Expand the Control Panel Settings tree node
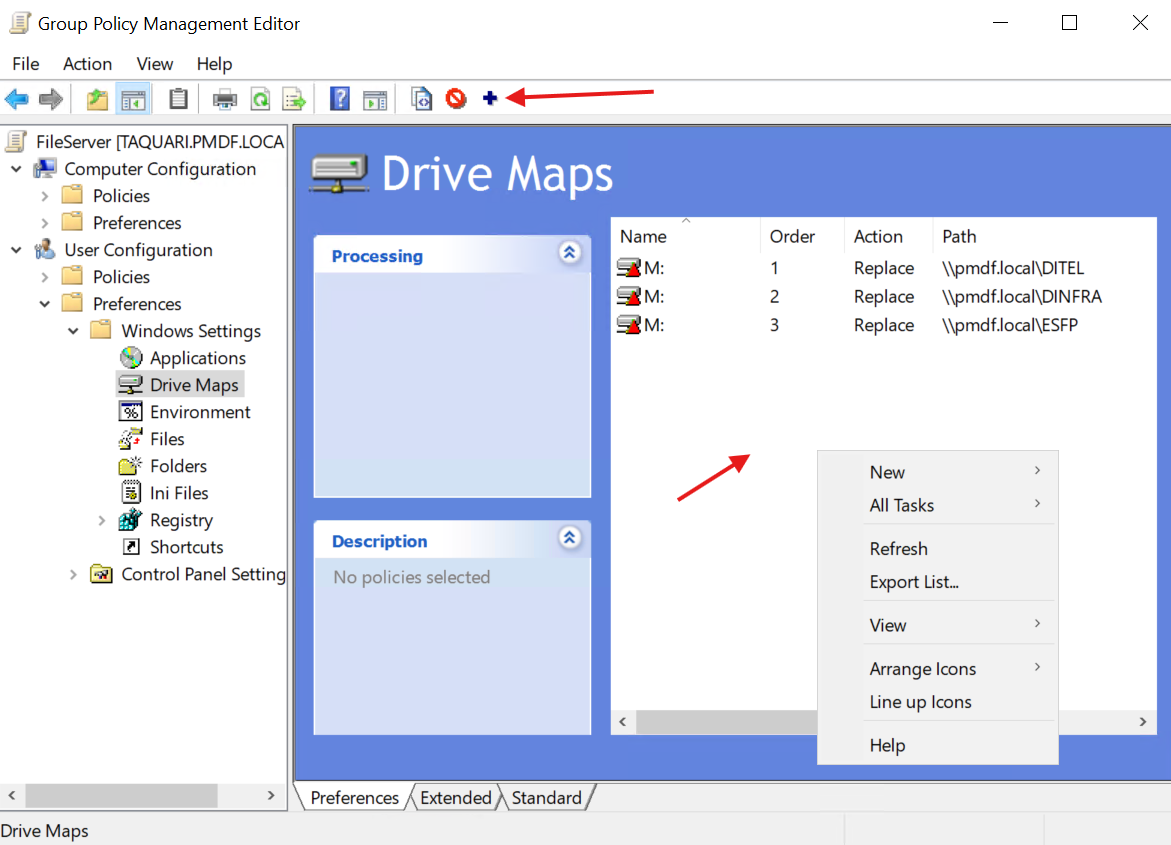 [x=73, y=574]
